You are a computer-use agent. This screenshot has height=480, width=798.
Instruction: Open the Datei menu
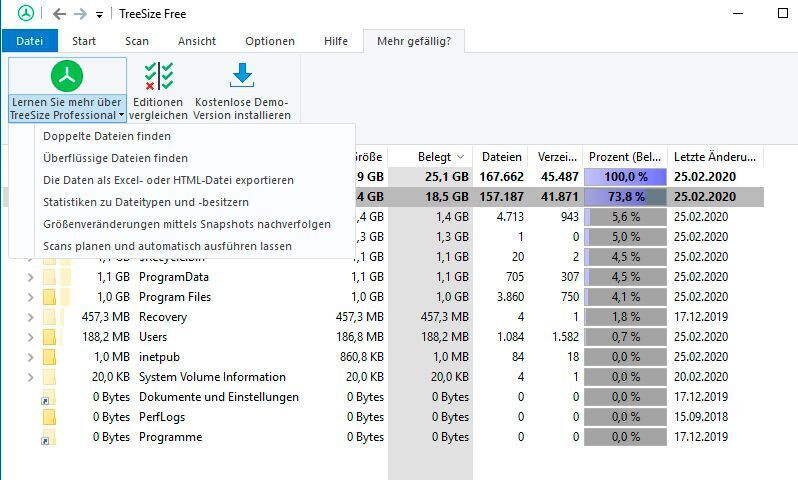pos(30,41)
